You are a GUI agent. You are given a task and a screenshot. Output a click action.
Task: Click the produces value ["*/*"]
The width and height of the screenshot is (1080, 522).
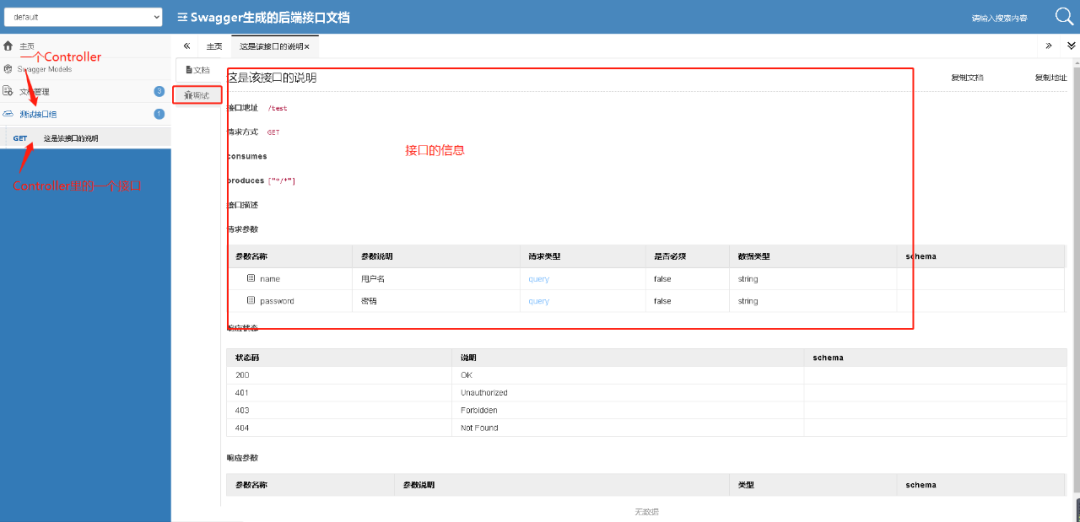click(x=282, y=181)
